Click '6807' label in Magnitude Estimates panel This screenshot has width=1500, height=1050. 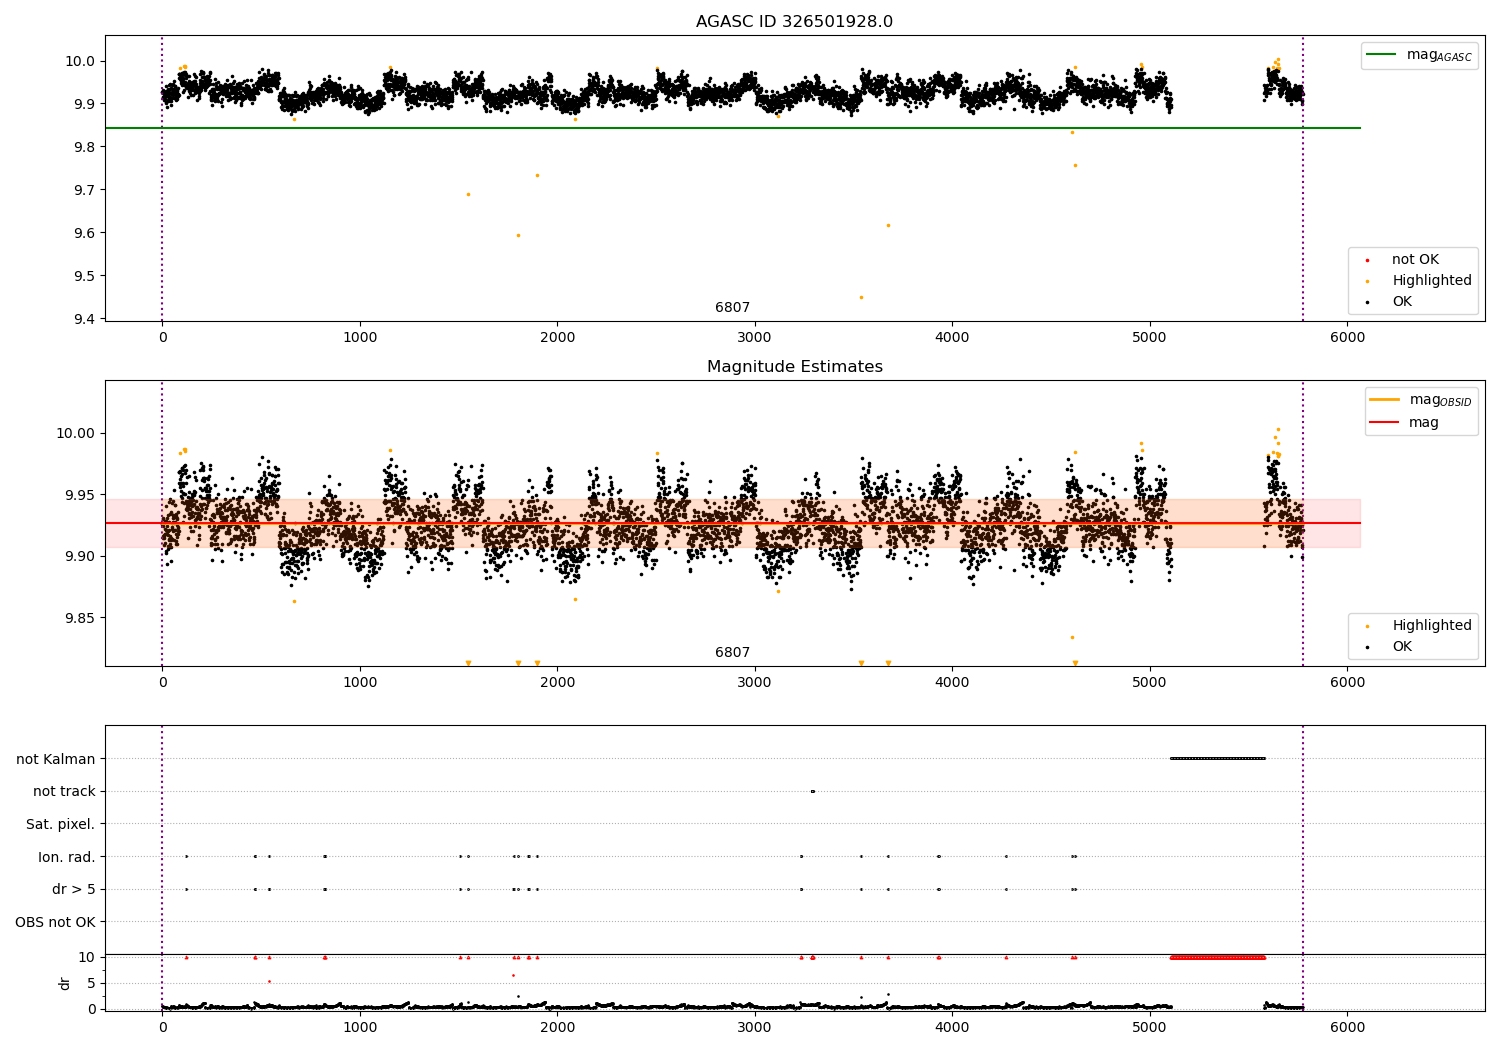732,653
